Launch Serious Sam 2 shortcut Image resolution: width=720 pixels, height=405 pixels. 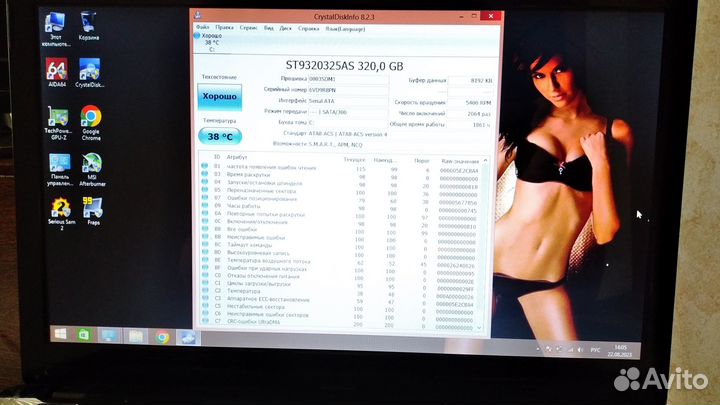(57, 210)
